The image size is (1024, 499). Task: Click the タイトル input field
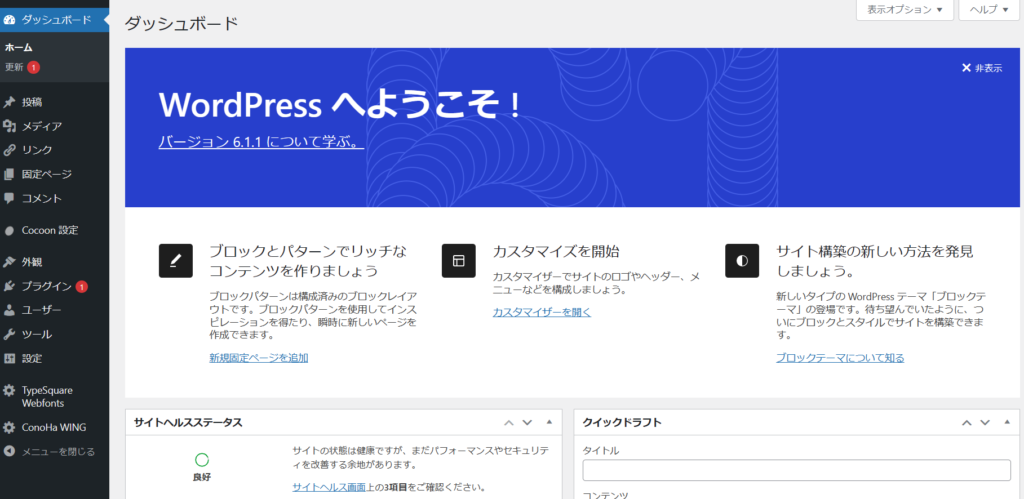click(x=797, y=470)
